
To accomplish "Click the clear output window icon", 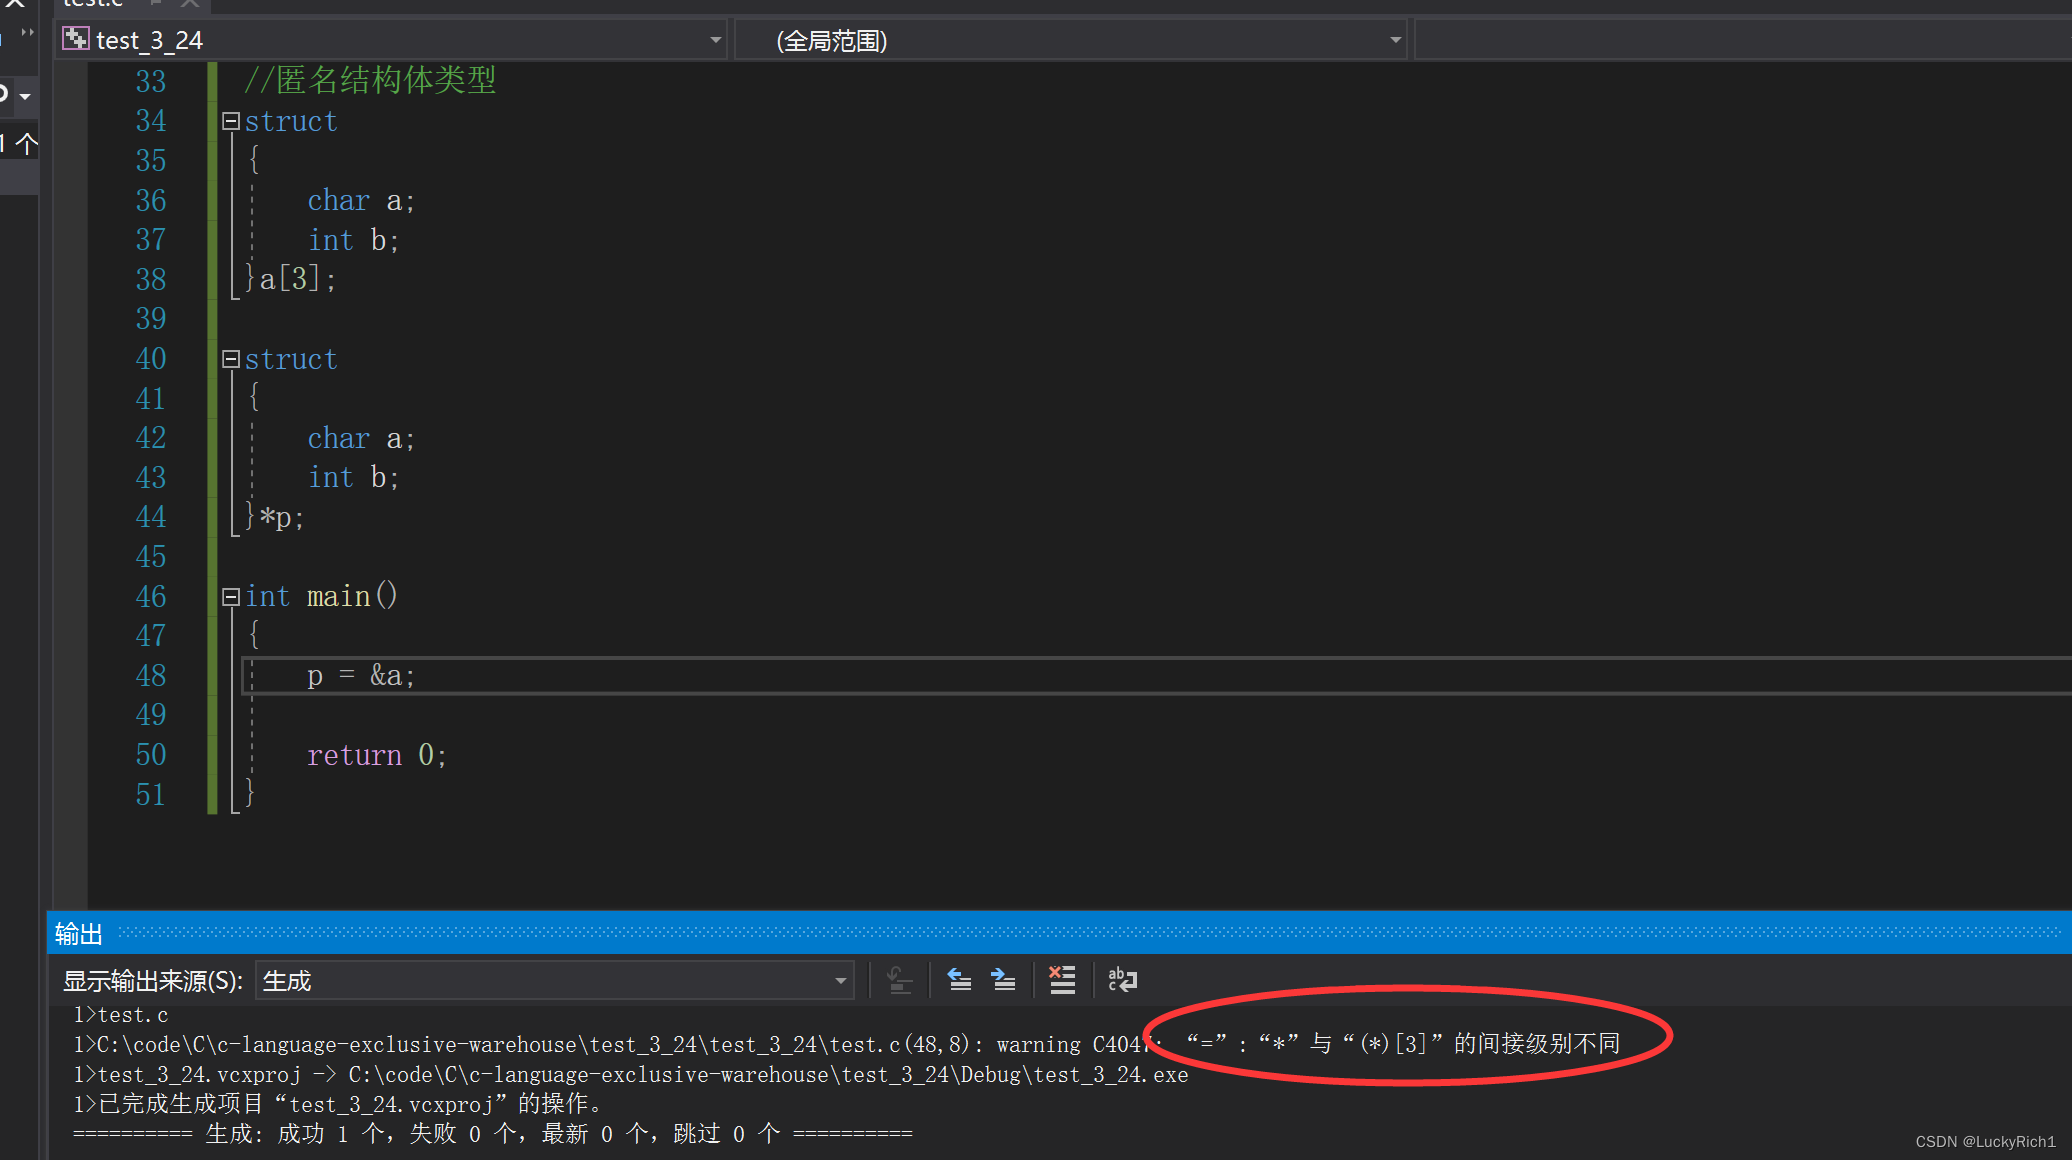I will point(1066,981).
